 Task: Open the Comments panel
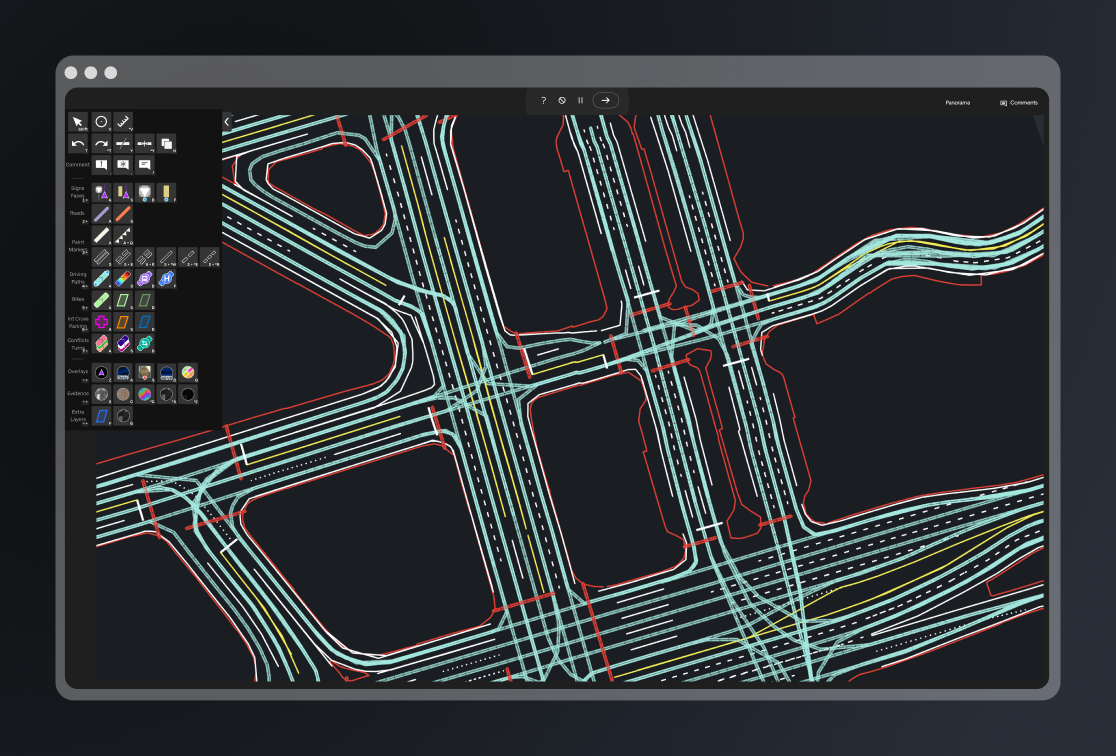click(1018, 103)
